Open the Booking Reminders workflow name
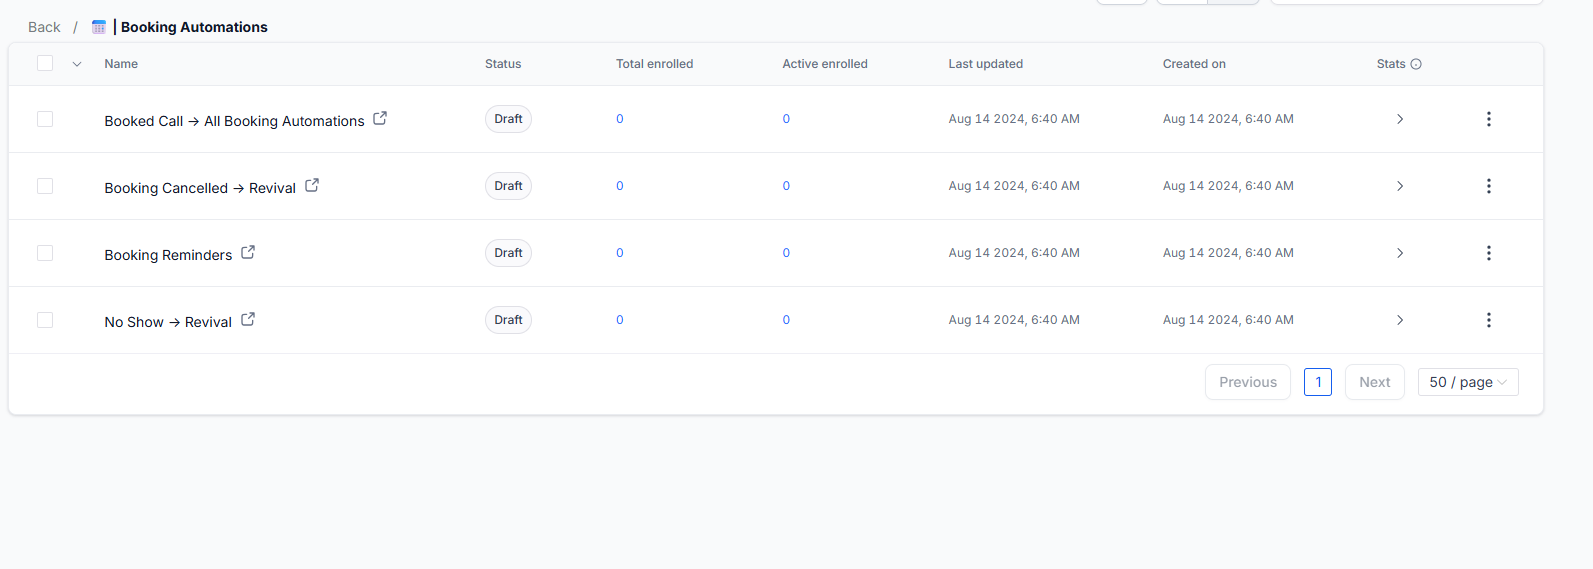The image size is (1593, 569). [168, 255]
